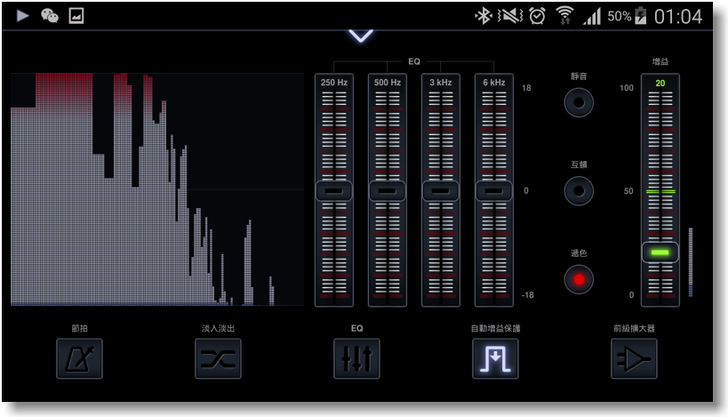Screen dimensions: 728x417
Task: Collapse the panel with the top chevron
Action: tap(361, 36)
